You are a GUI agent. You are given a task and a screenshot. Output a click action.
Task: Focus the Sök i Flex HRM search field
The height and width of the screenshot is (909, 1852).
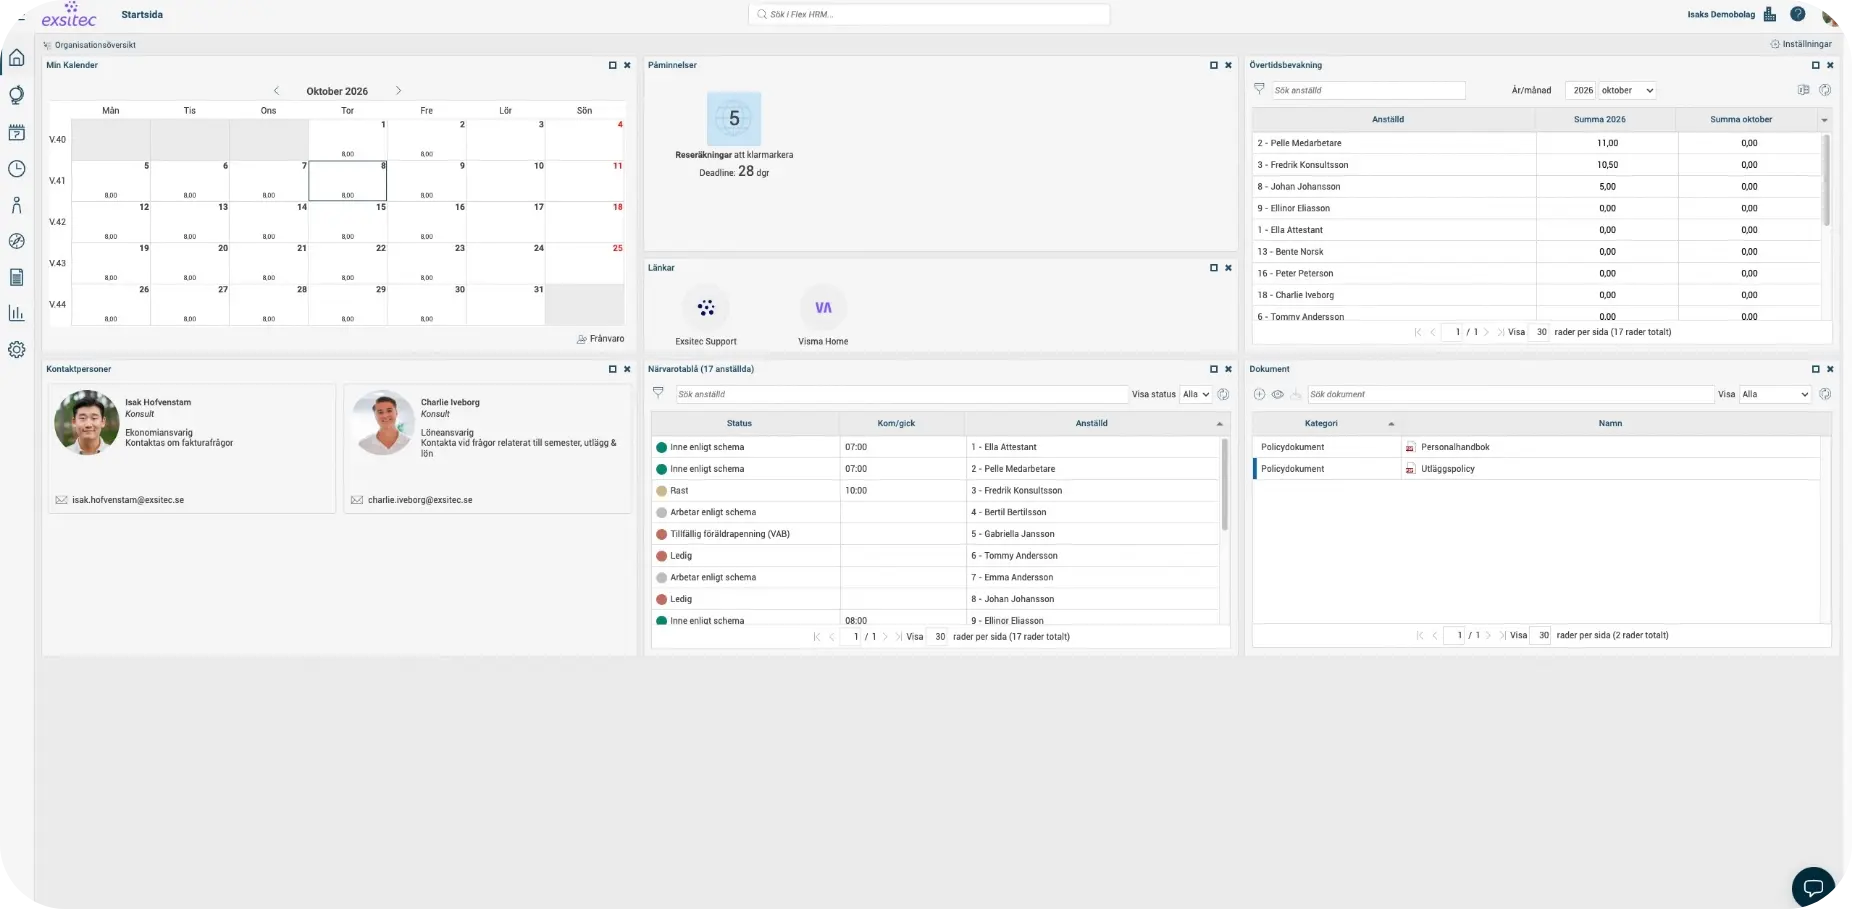tap(929, 14)
